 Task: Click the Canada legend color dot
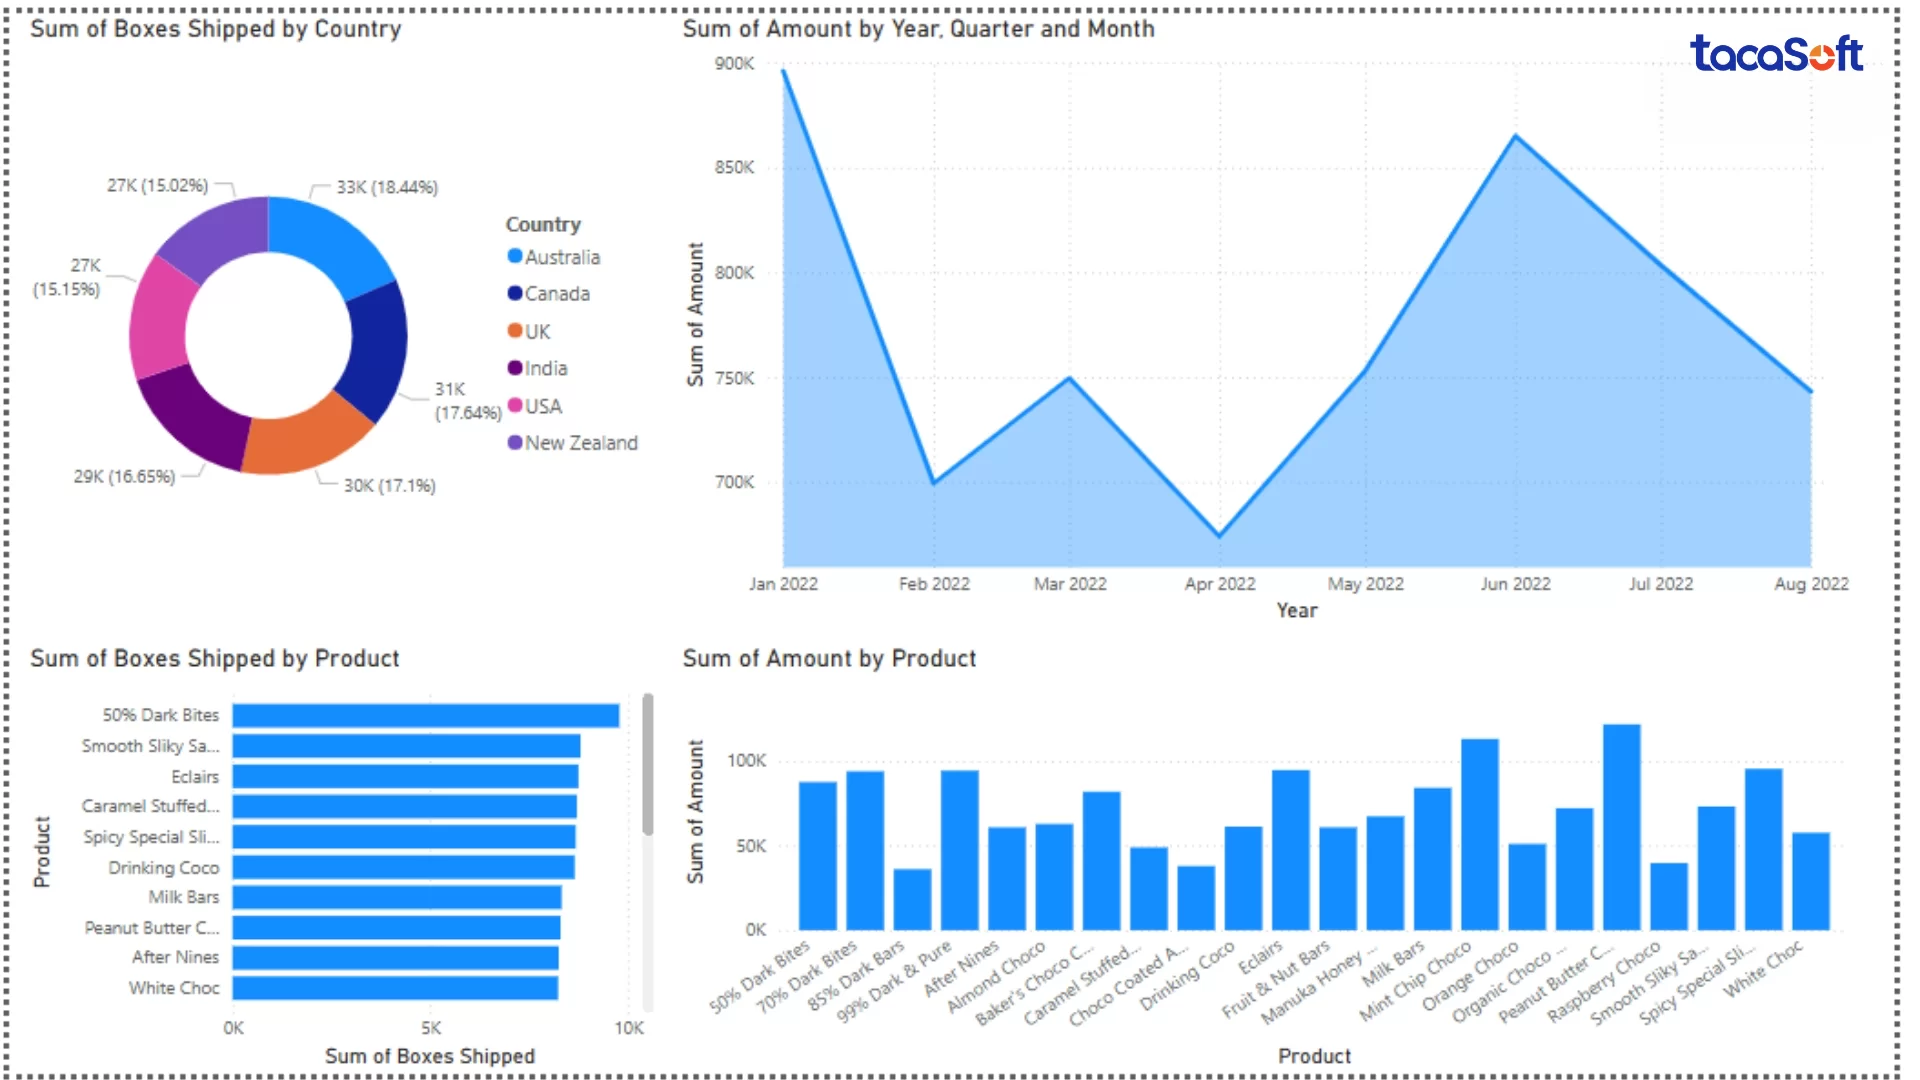[x=515, y=293]
